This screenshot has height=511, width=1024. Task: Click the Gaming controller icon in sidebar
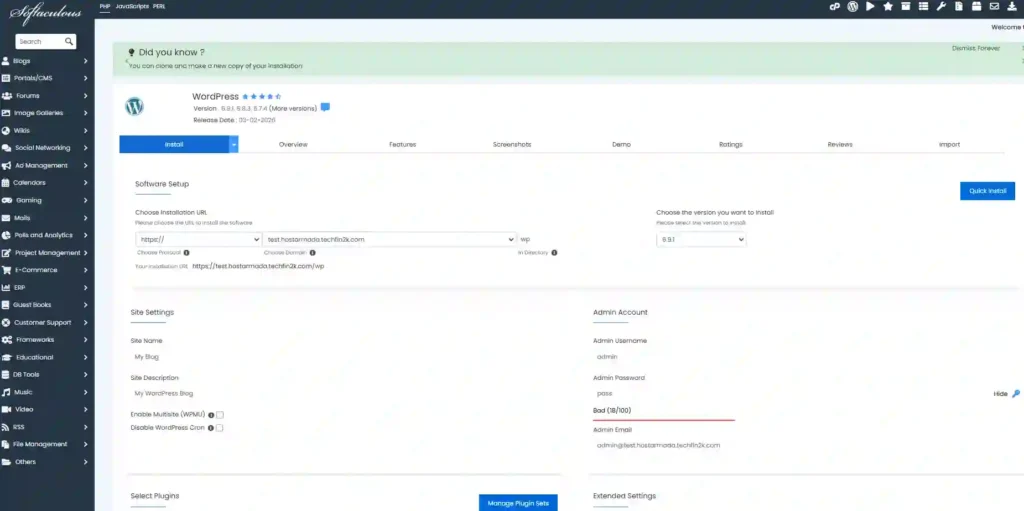pos(7,200)
